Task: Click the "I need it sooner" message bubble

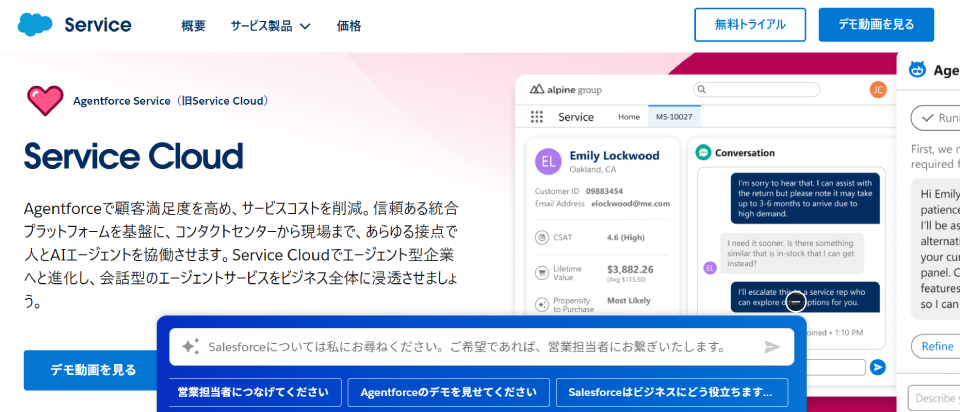Action: tap(792, 253)
